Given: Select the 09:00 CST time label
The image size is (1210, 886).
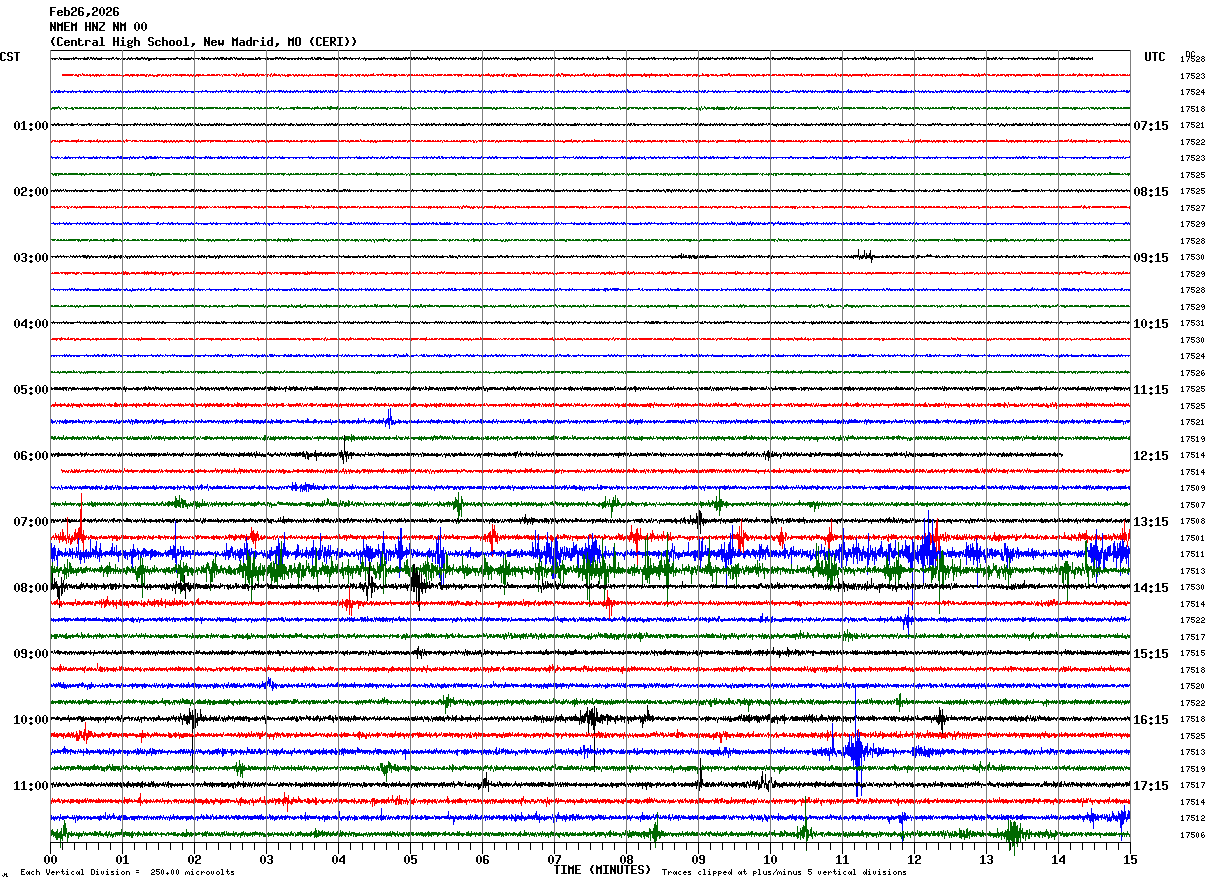Looking at the screenshot, I should [31, 654].
